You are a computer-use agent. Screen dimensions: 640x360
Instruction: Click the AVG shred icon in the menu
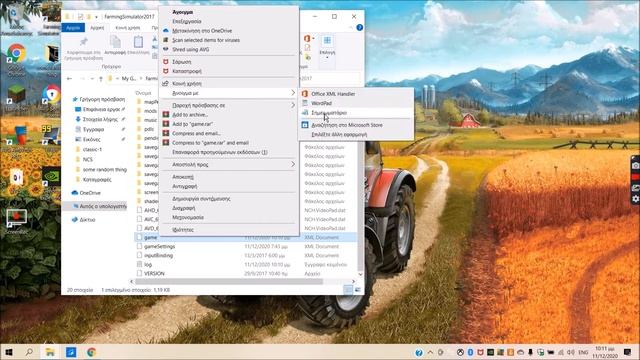(166, 49)
